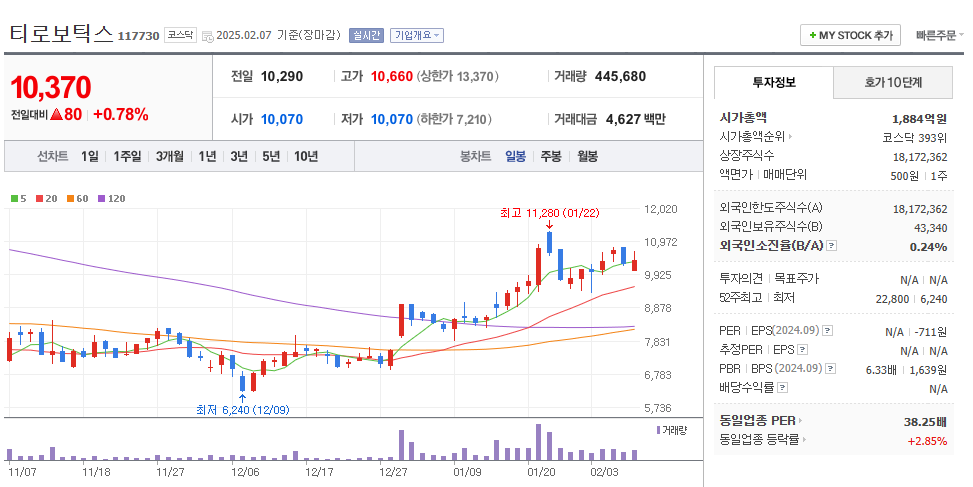
Task: Click the 상한가 13,370 text
Action: click(457, 76)
